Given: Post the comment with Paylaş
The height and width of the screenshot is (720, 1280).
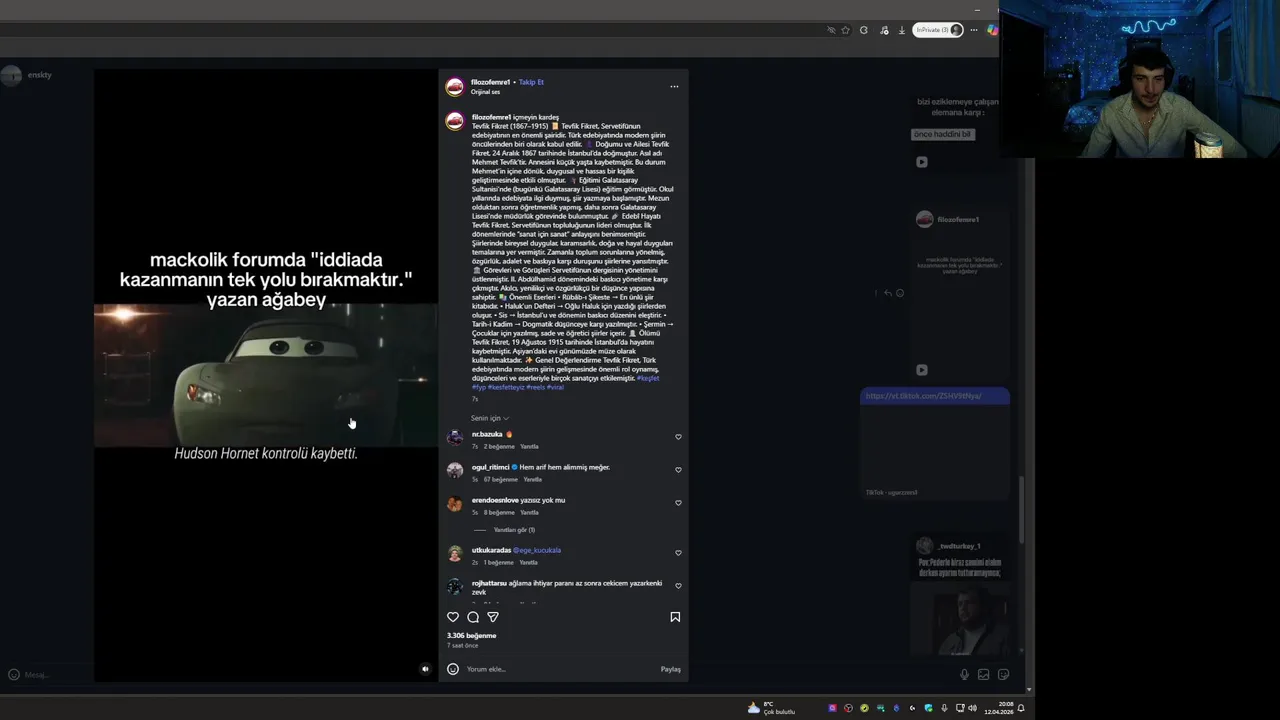Looking at the screenshot, I should click(670, 669).
